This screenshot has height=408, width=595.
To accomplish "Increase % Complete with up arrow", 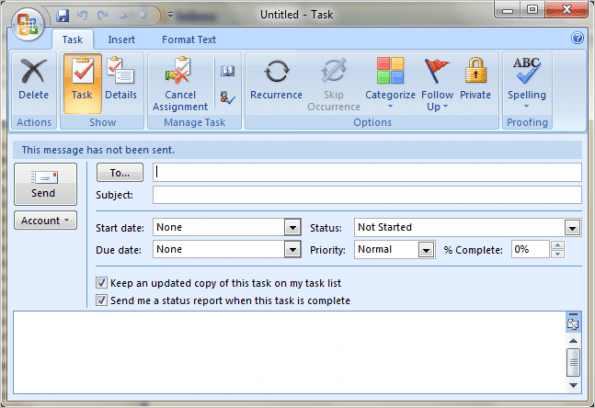I will click(558, 245).
